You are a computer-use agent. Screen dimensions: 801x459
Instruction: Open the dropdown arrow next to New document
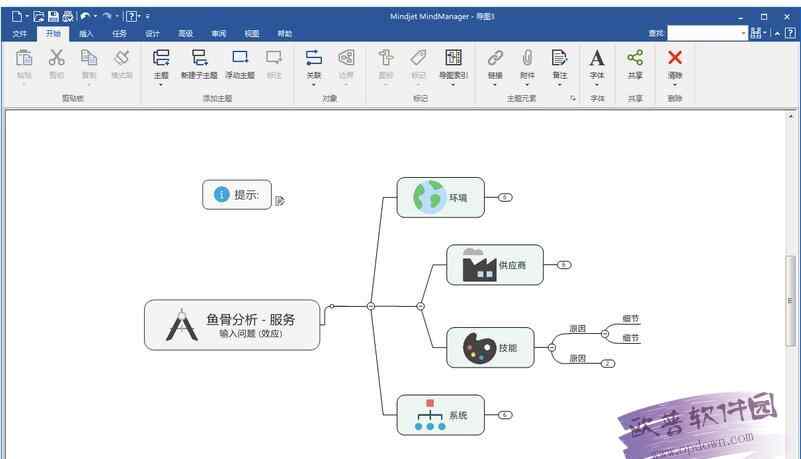coord(27,16)
